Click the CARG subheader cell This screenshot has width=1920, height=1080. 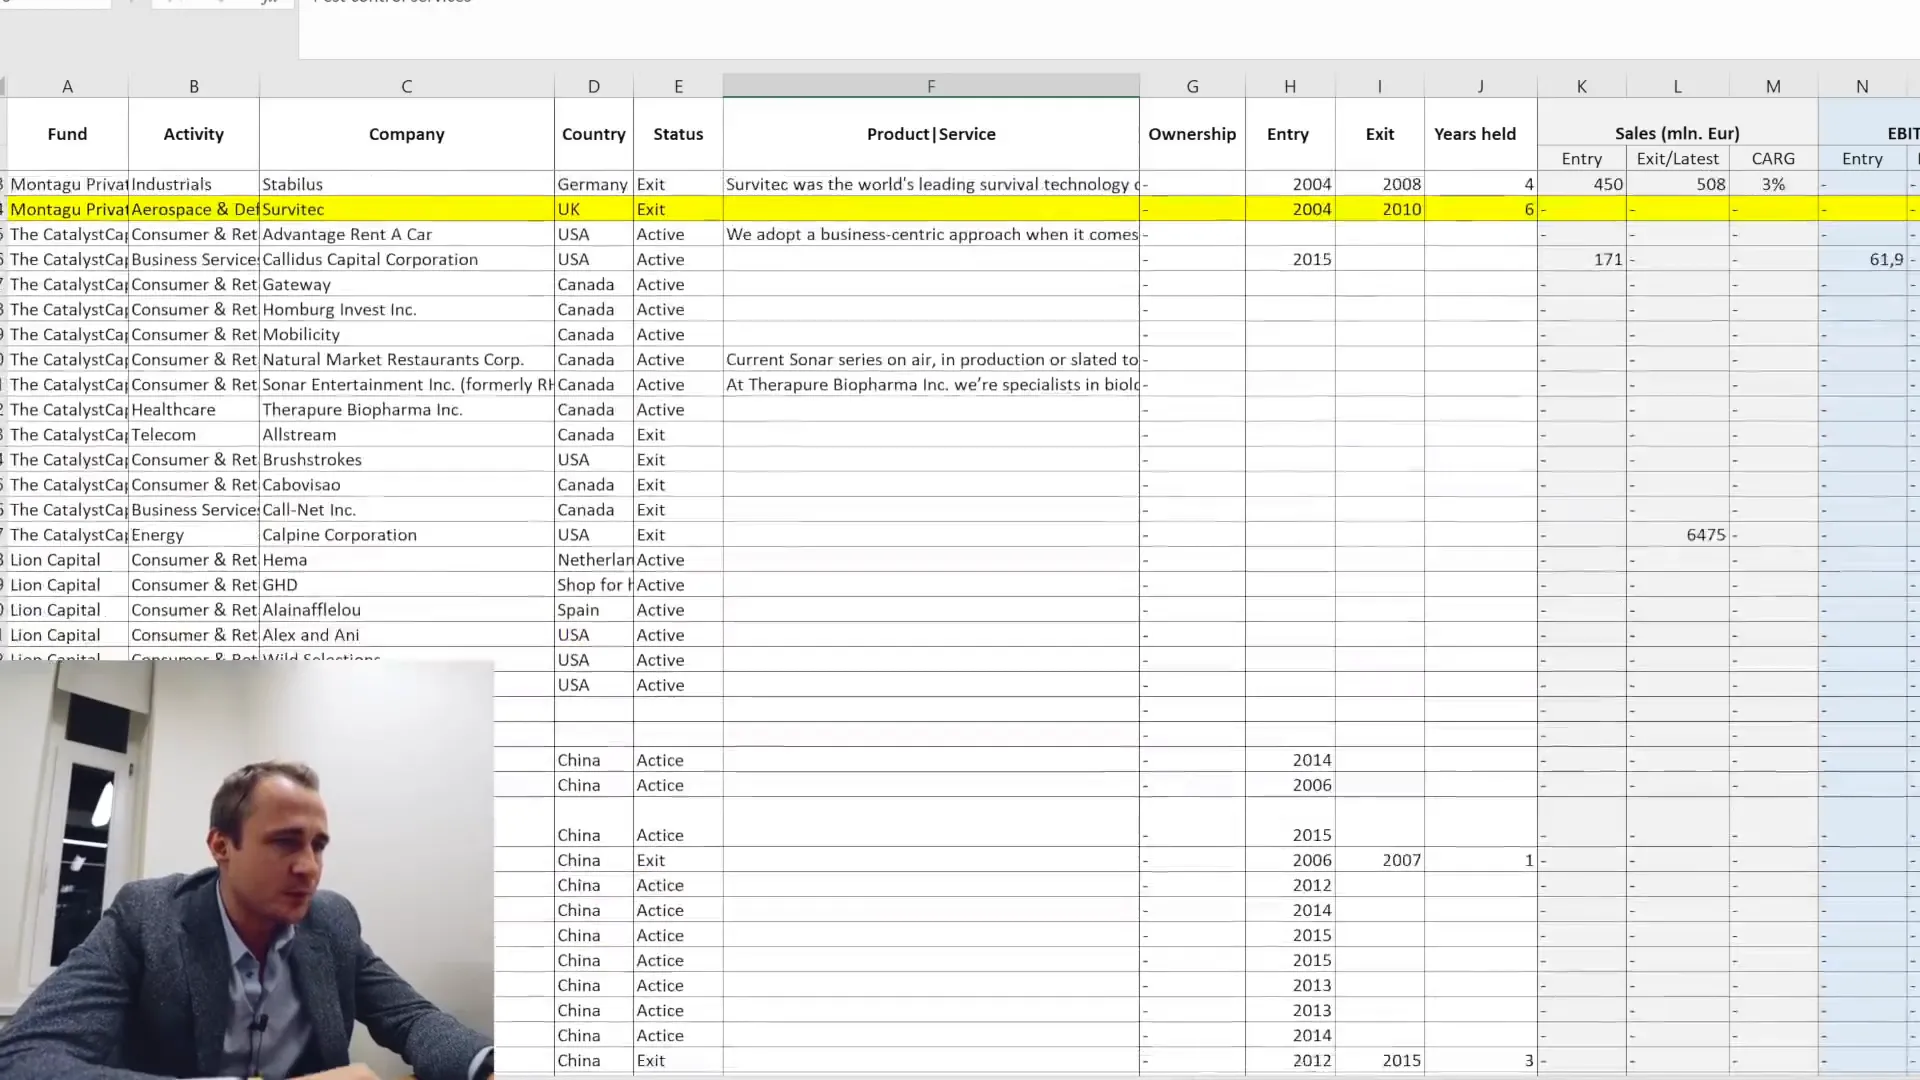pos(1773,158)
